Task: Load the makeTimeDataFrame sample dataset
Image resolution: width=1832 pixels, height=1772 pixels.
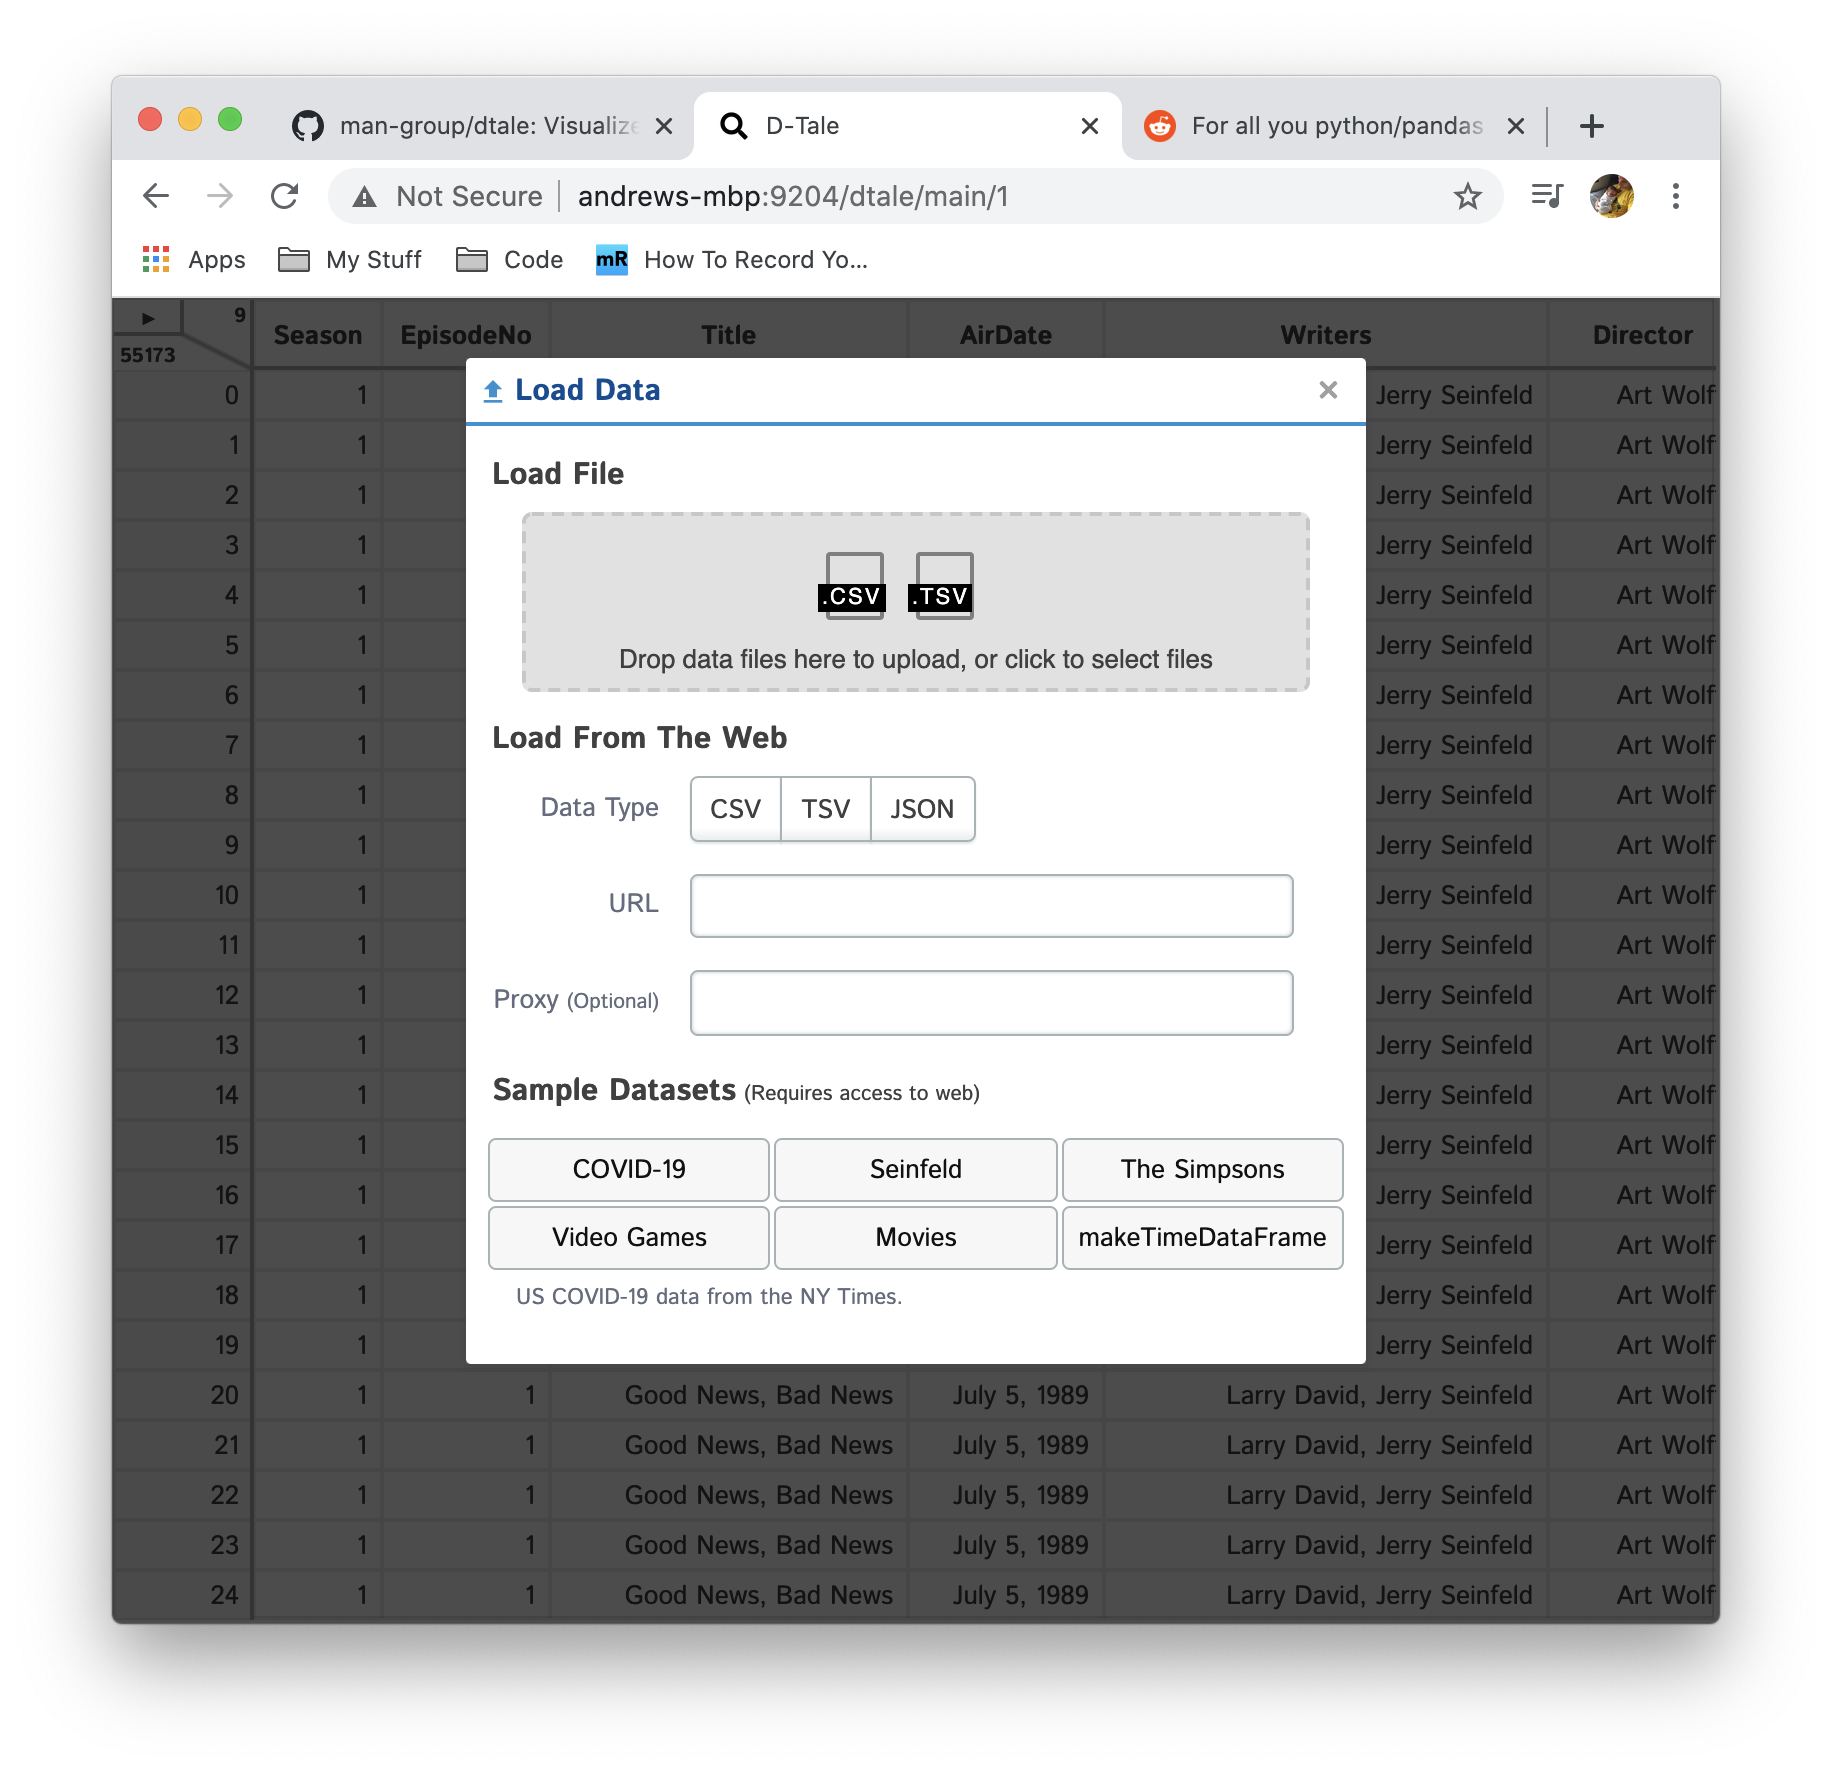Action: [x=1203, y=1238]
